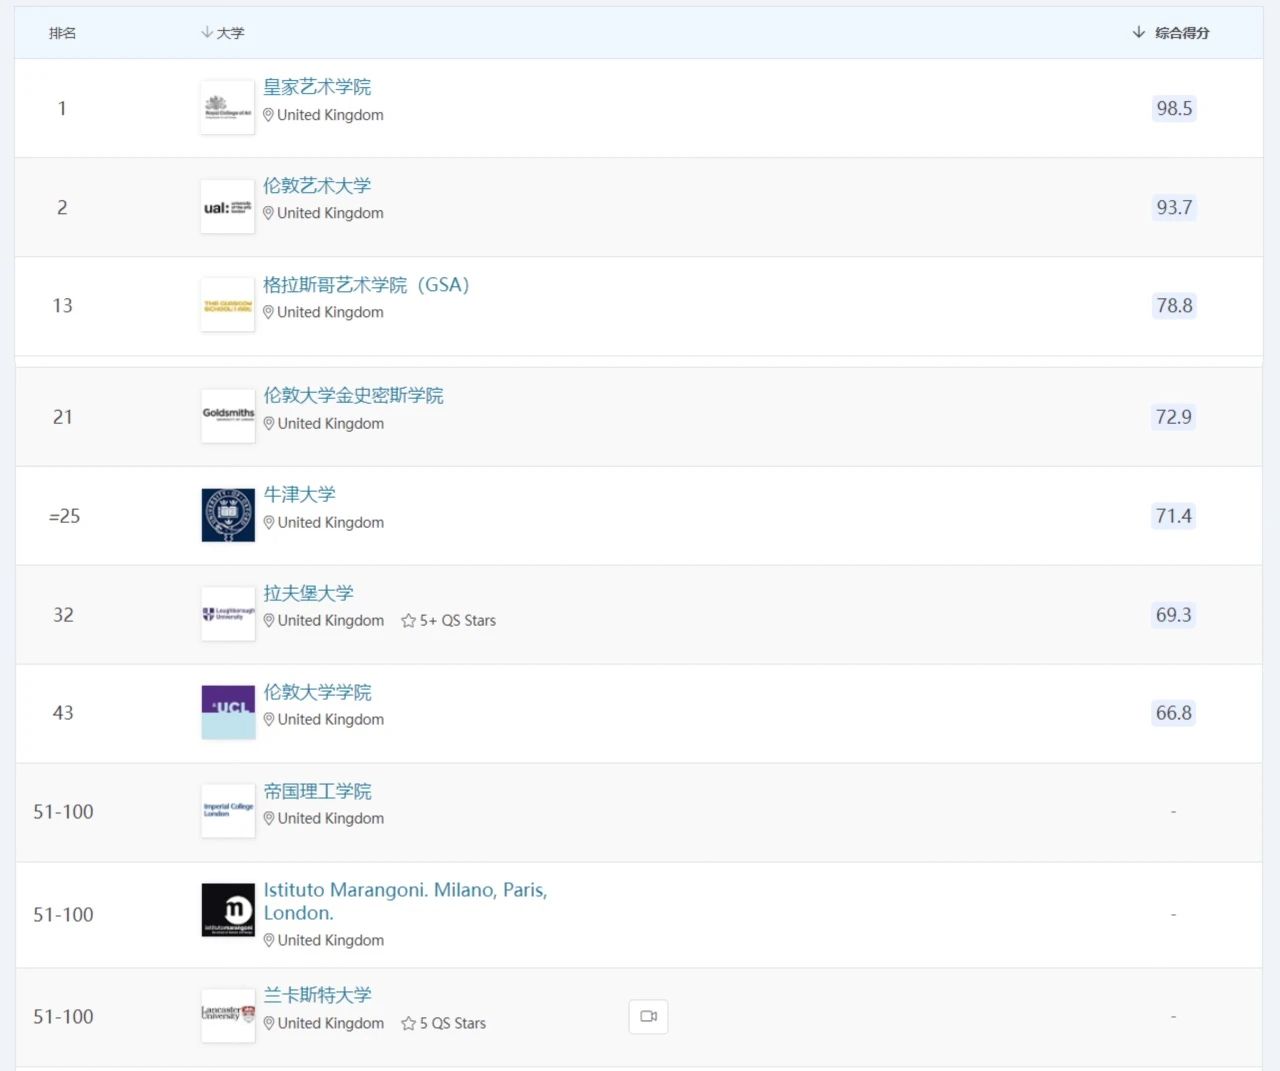Click the 5+ QS Stars label
This screenshot has height=1071, width=1280.
[x=457, y=621]
